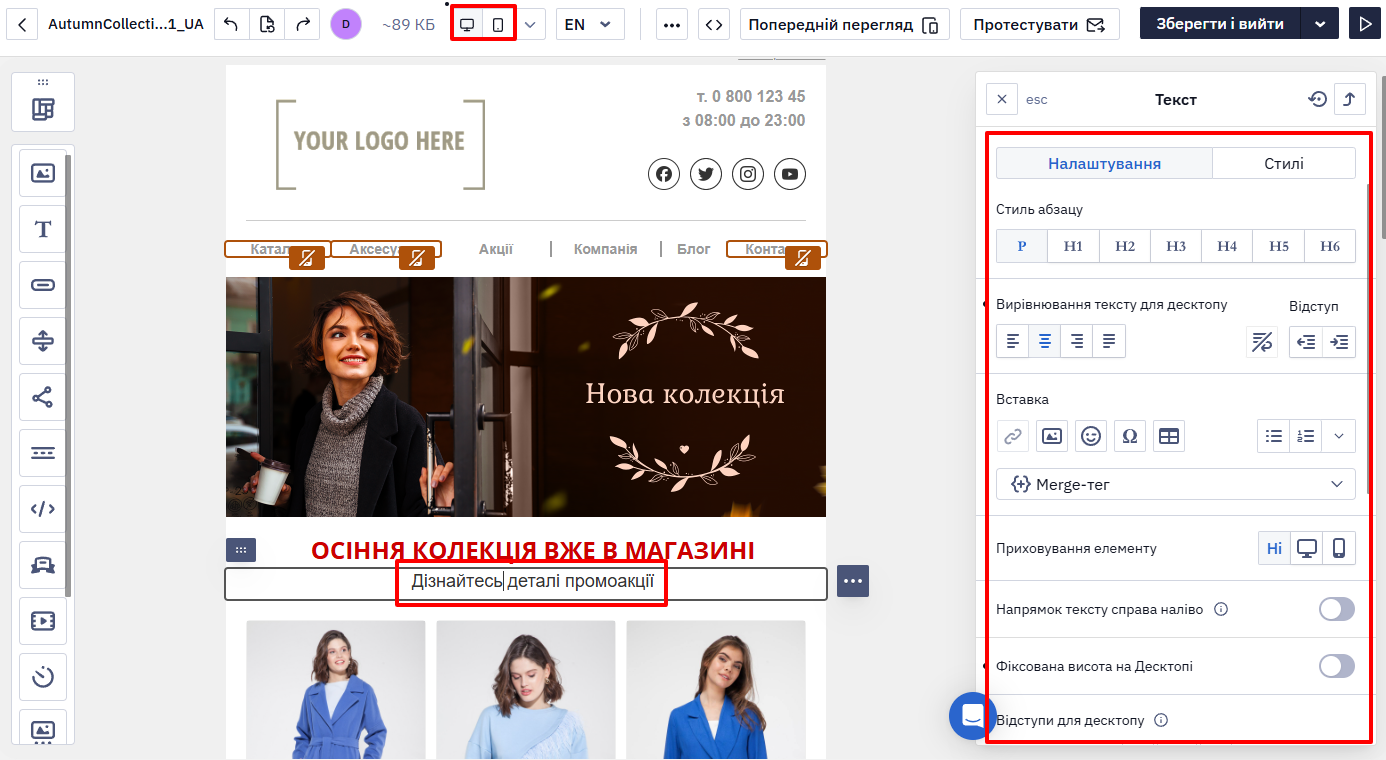Clear text formatting
The image size is (1386, 760).
click(1262, 341)
